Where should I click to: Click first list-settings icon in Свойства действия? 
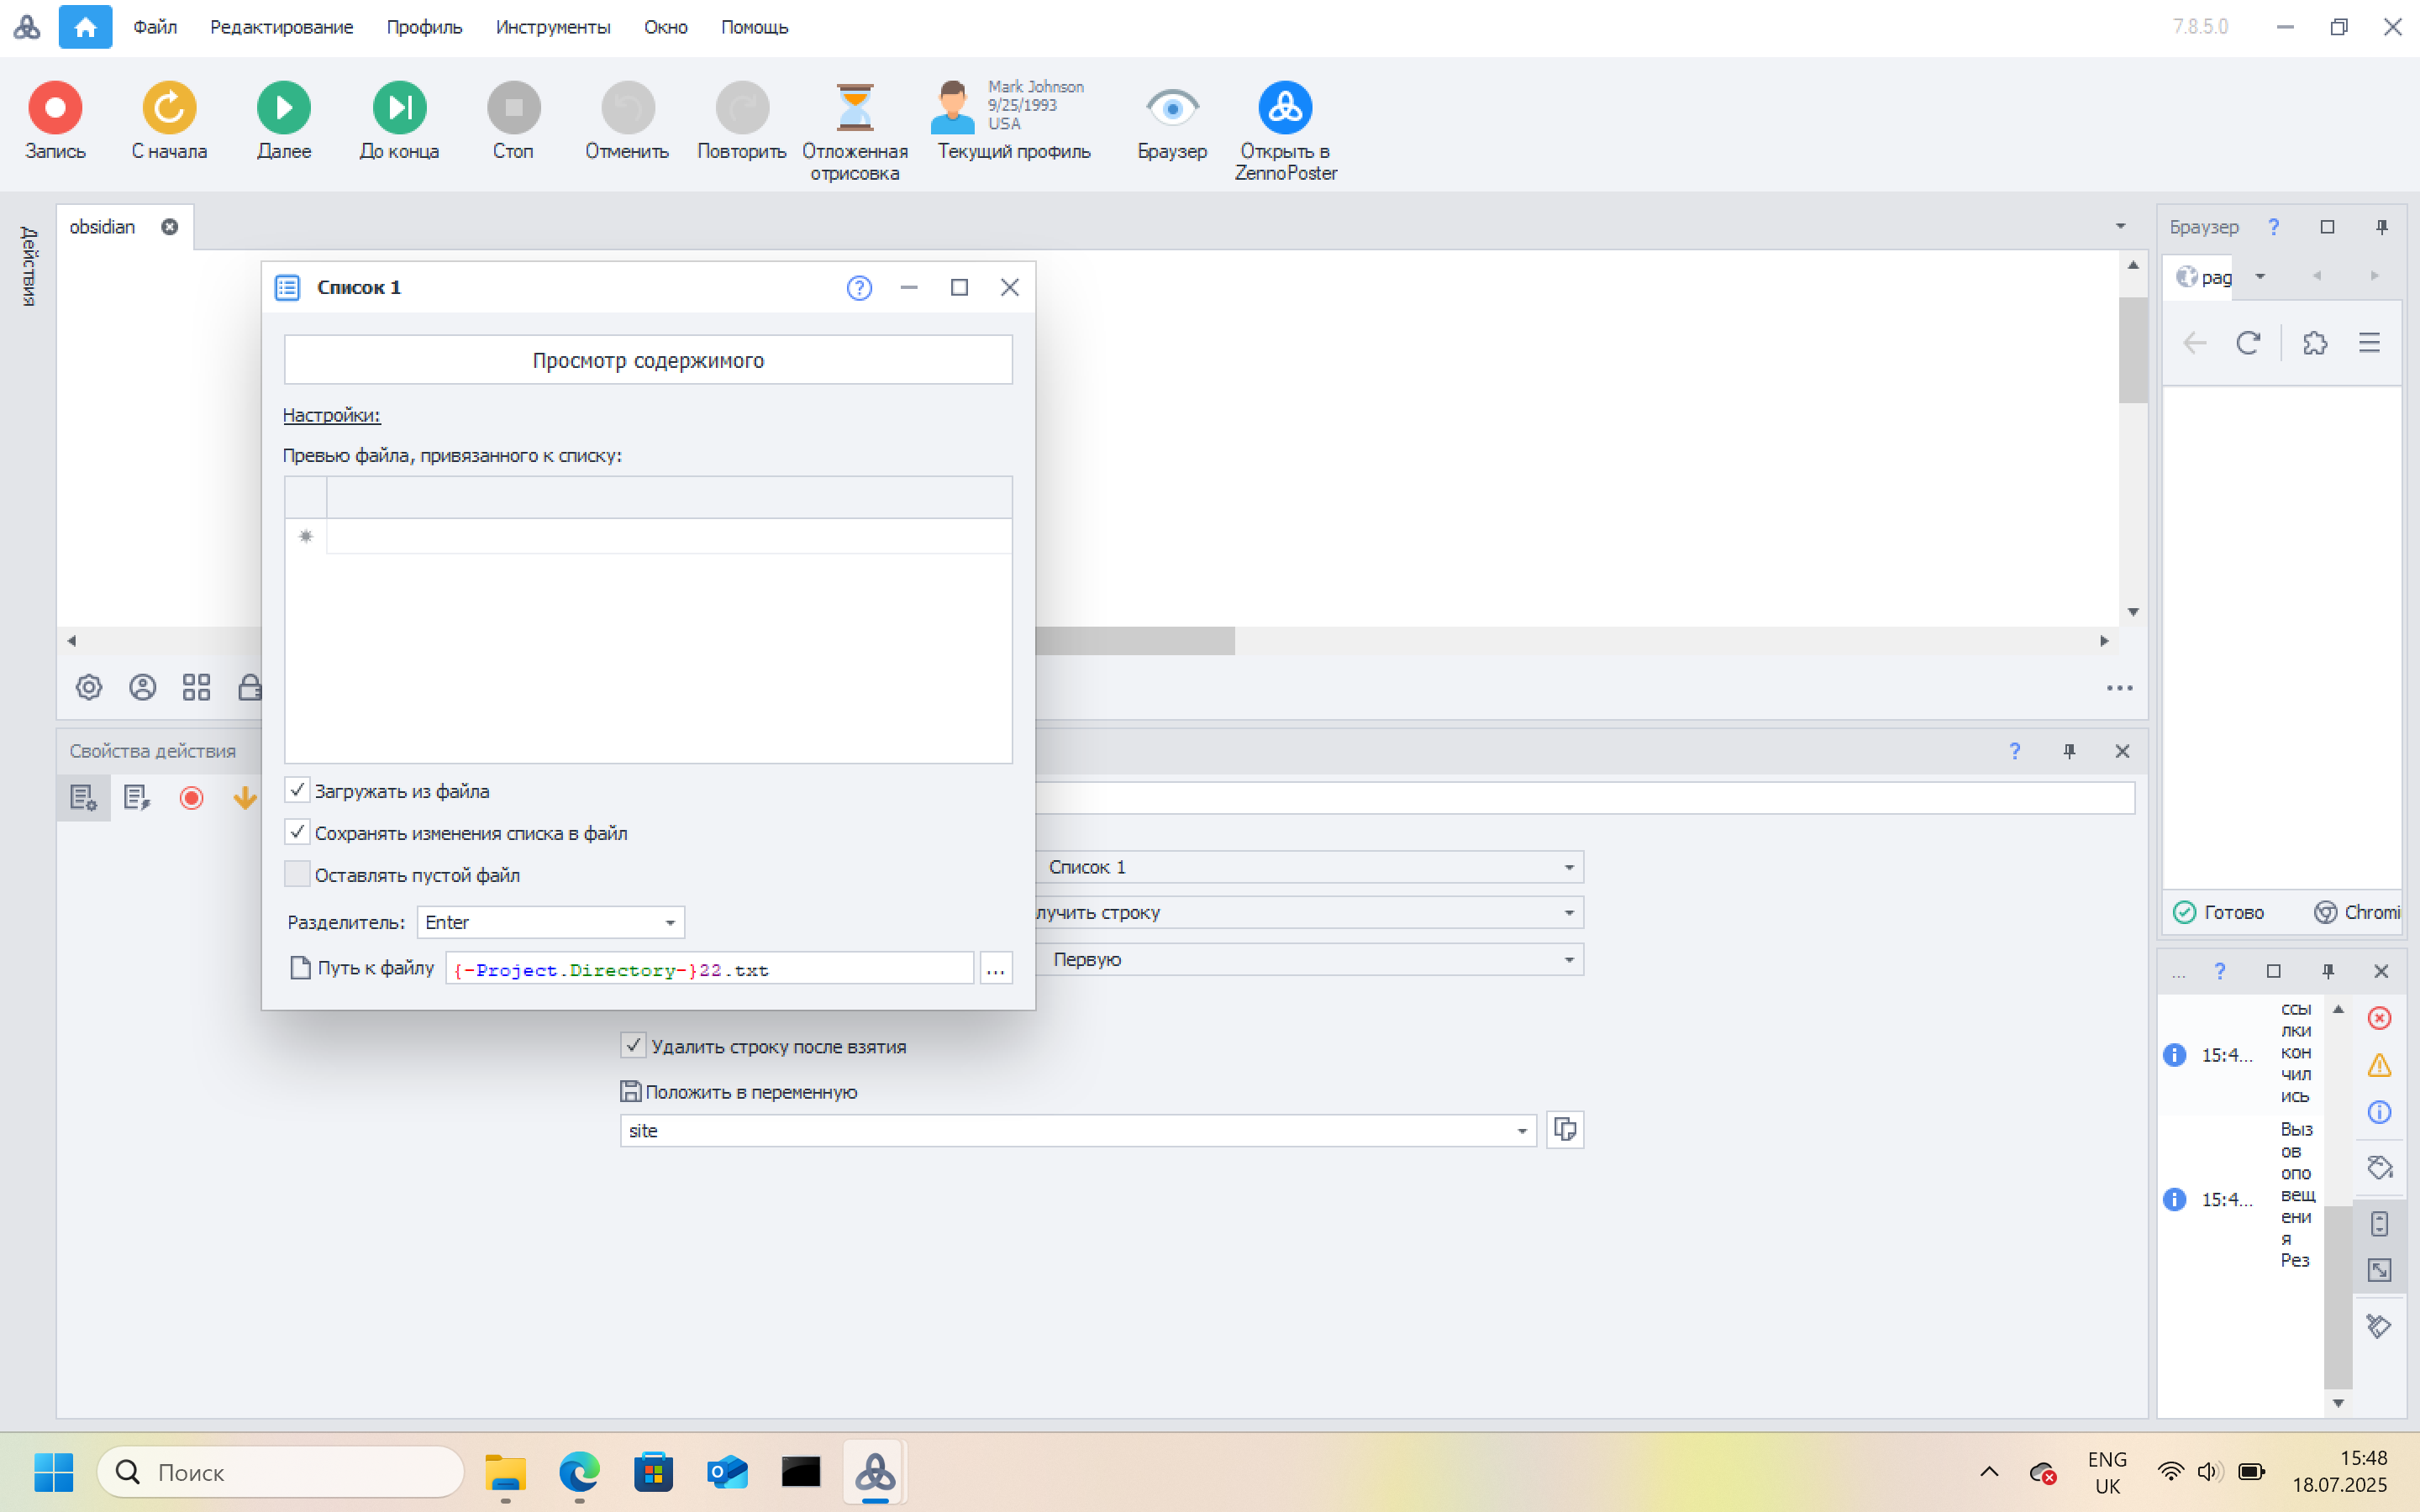[x=83, y=797]
